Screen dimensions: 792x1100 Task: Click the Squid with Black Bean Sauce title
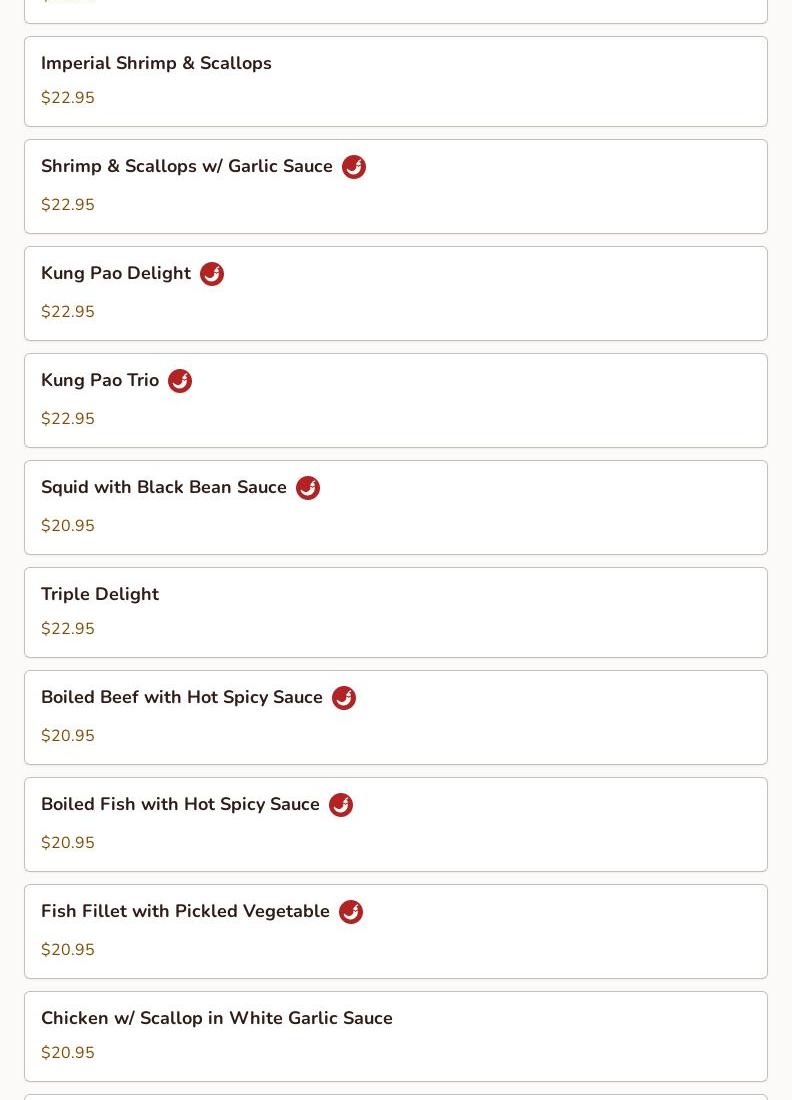[x=164, y=487]
